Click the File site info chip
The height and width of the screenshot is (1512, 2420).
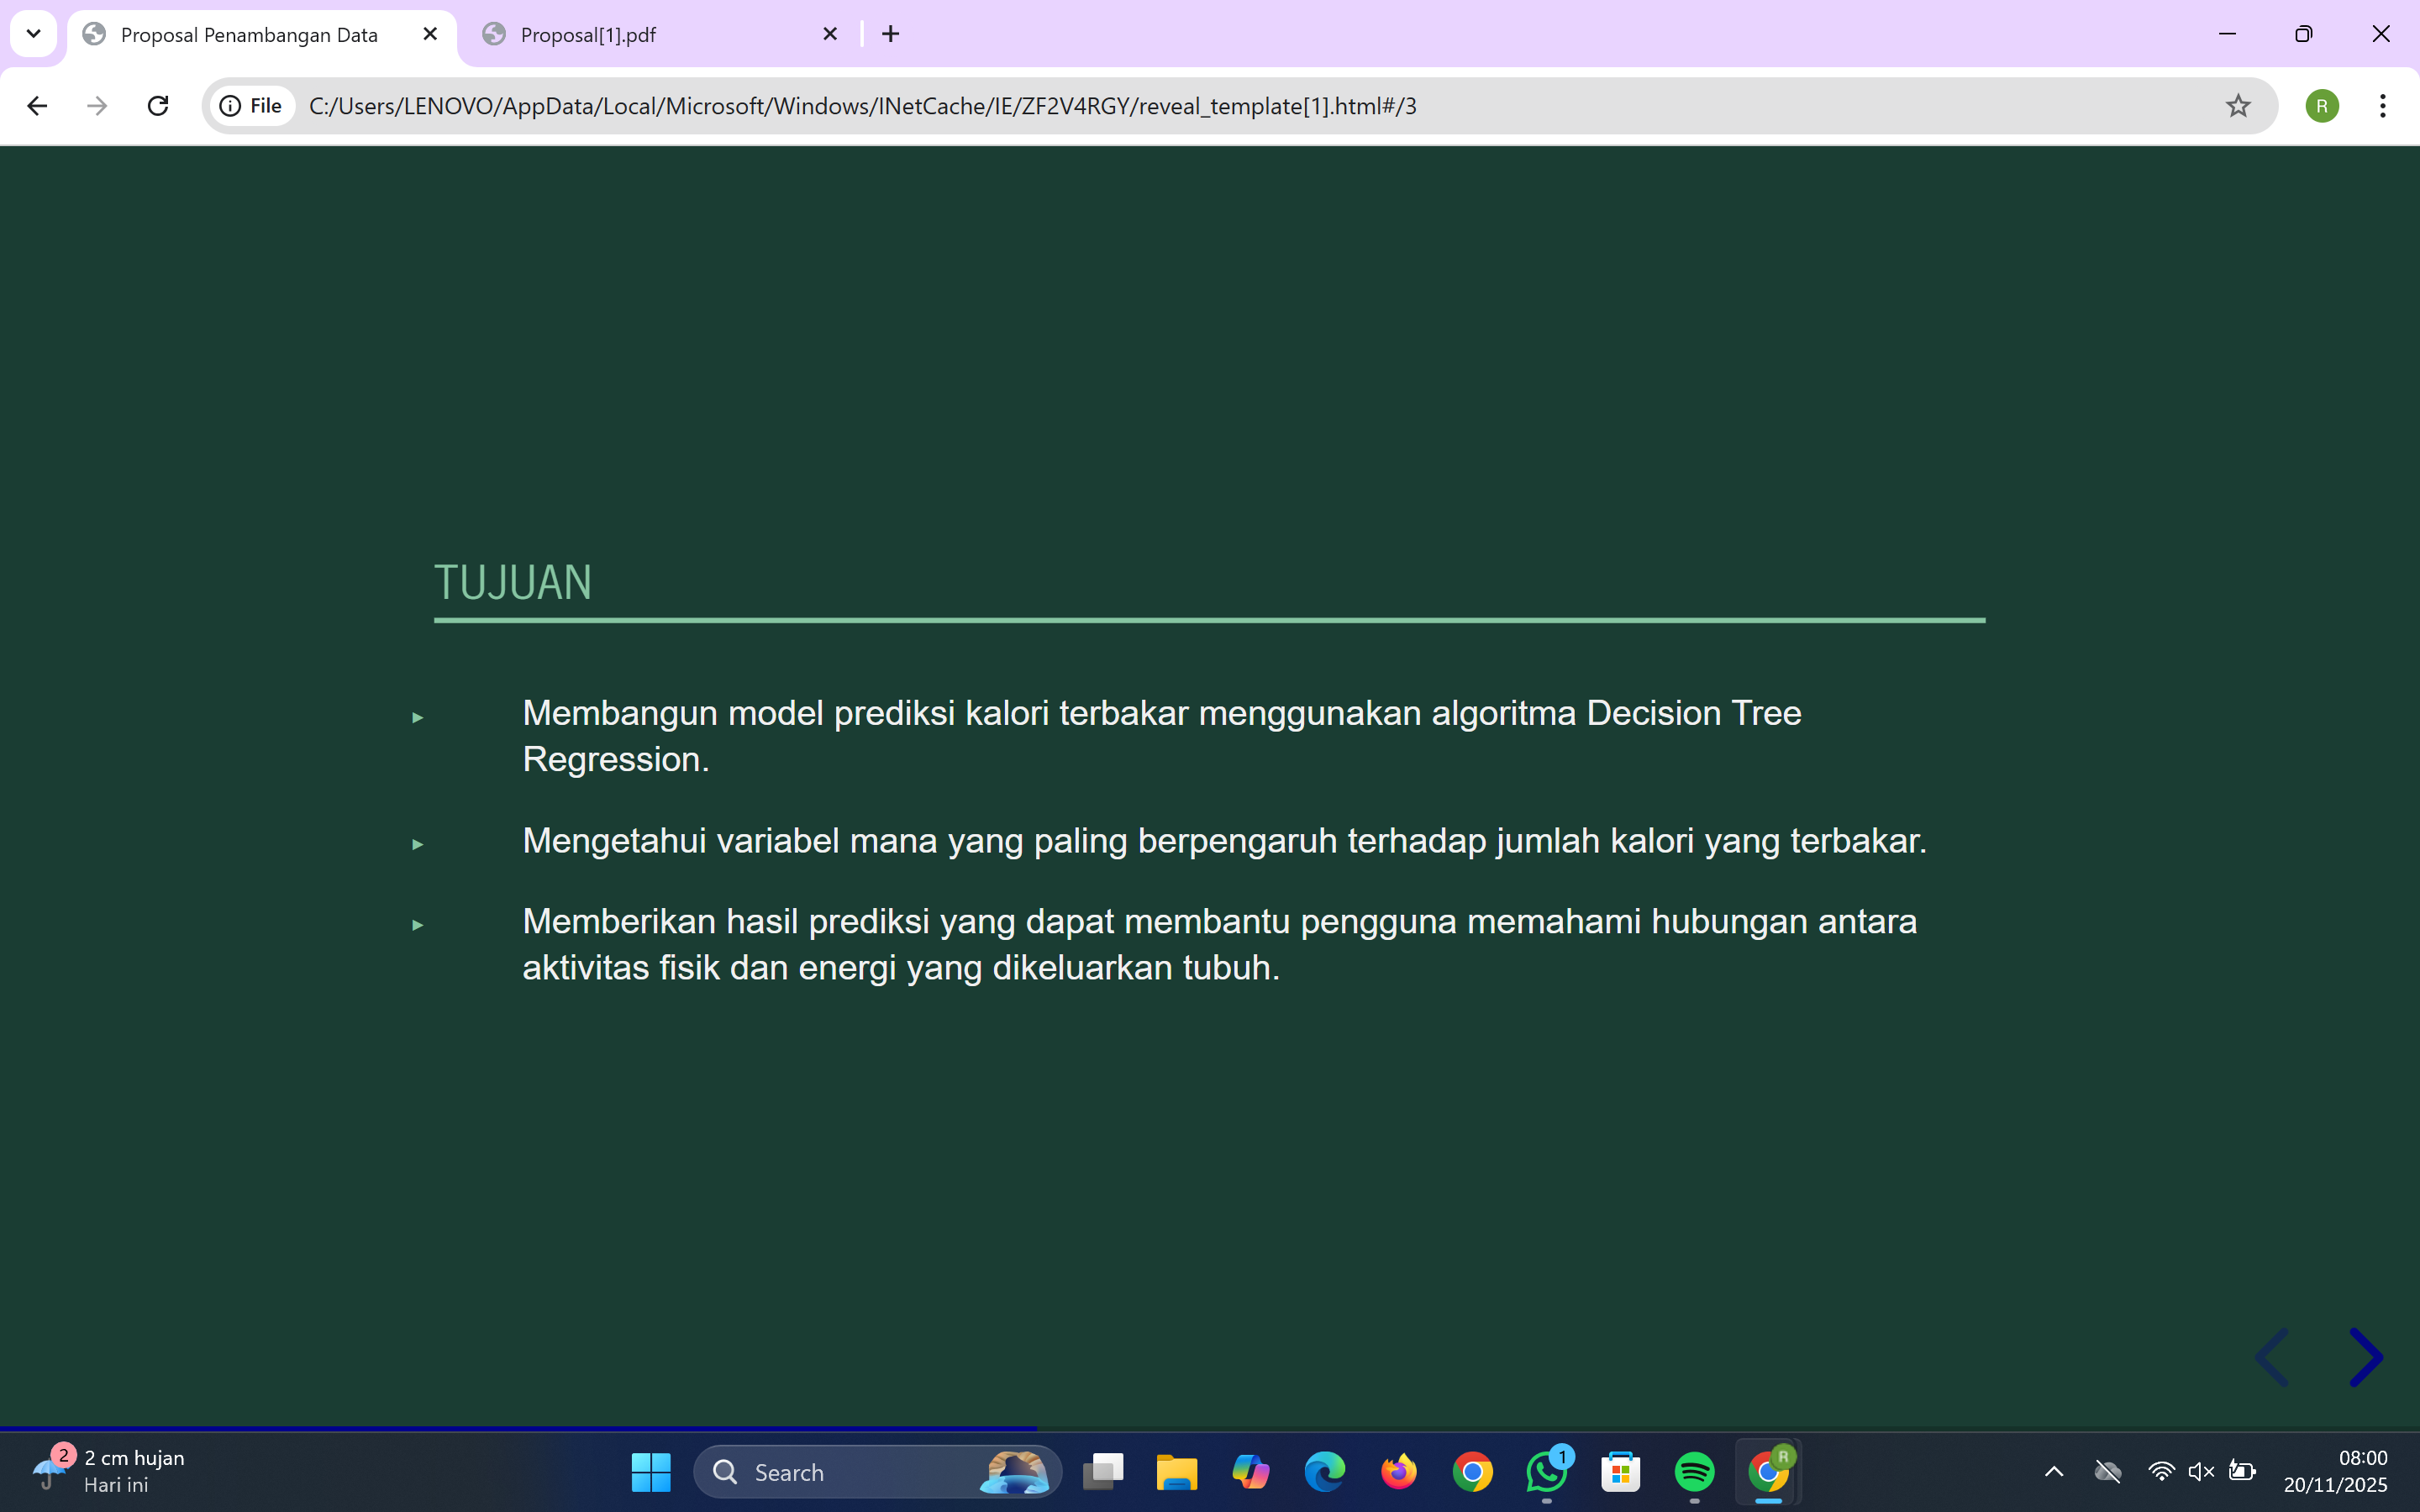click(x=252, y=106)
